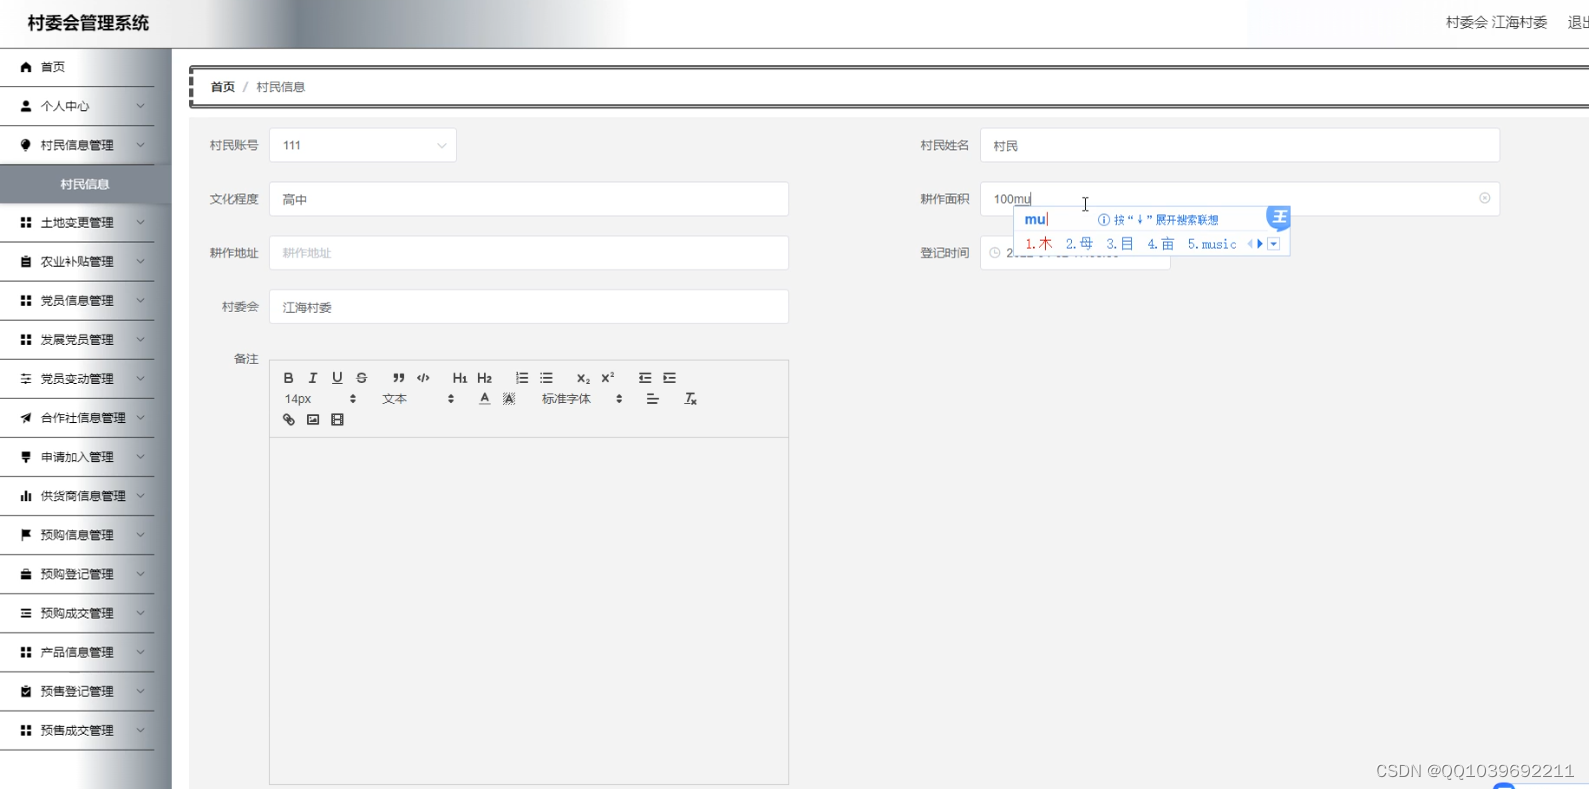Go to next candidate page in IME popup

pos(1259,244)
